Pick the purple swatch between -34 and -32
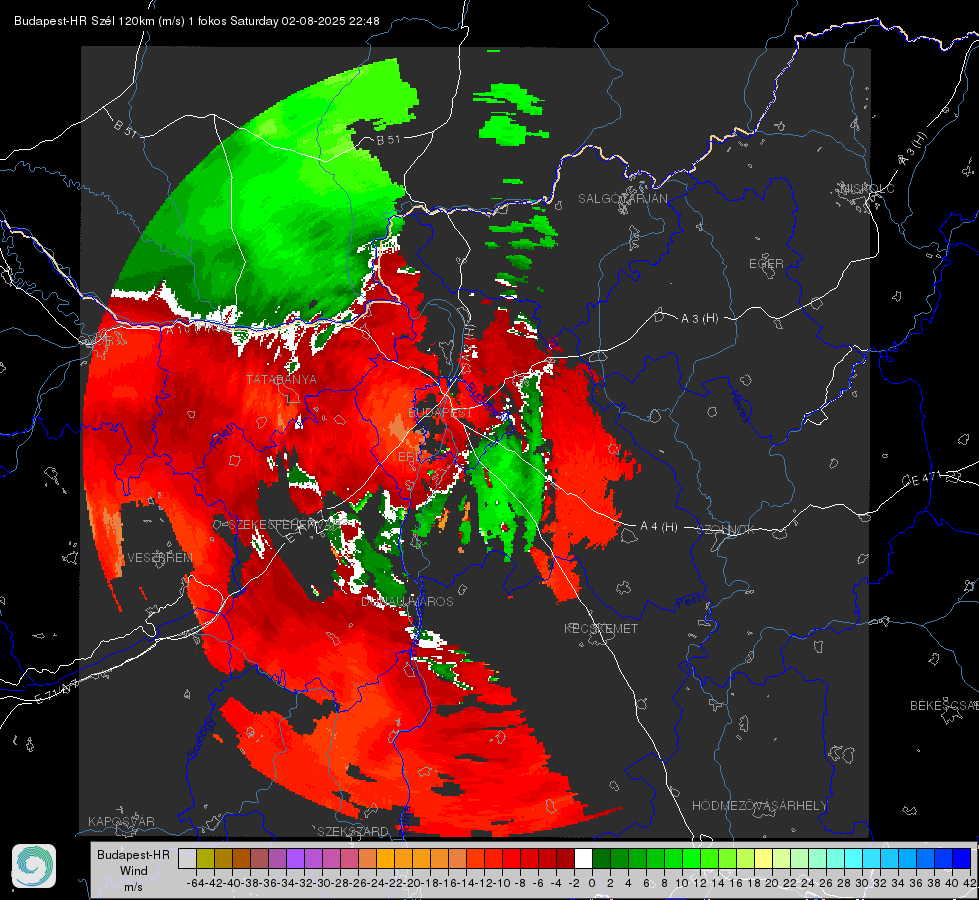979x900 pixels. (x=295, y=858)
